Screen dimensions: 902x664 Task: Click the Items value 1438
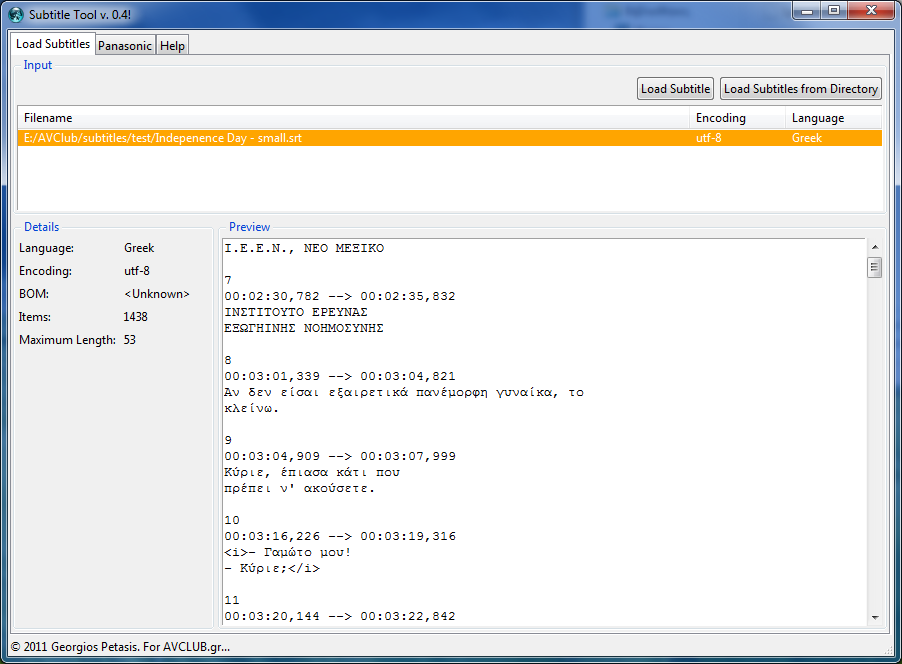tap(135, 317)
